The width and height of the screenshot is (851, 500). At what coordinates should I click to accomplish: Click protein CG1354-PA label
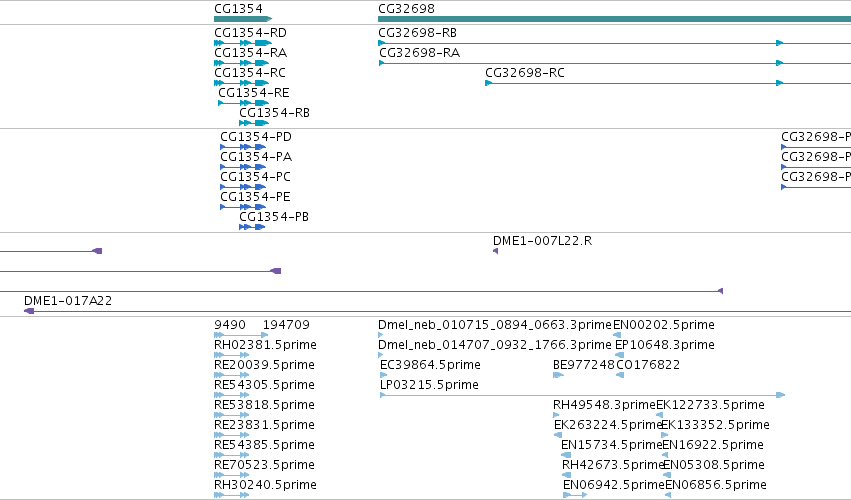coord(256,157)
